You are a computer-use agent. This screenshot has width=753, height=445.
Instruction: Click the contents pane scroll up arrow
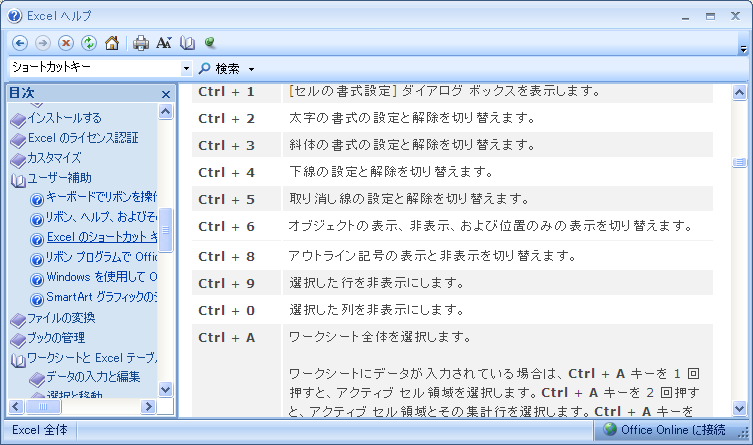point(166,112)
